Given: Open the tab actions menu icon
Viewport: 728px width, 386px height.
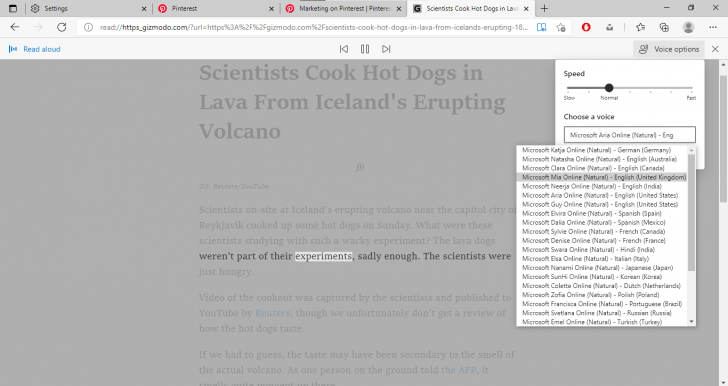Looking at the screenshot, I should (13, 8).
